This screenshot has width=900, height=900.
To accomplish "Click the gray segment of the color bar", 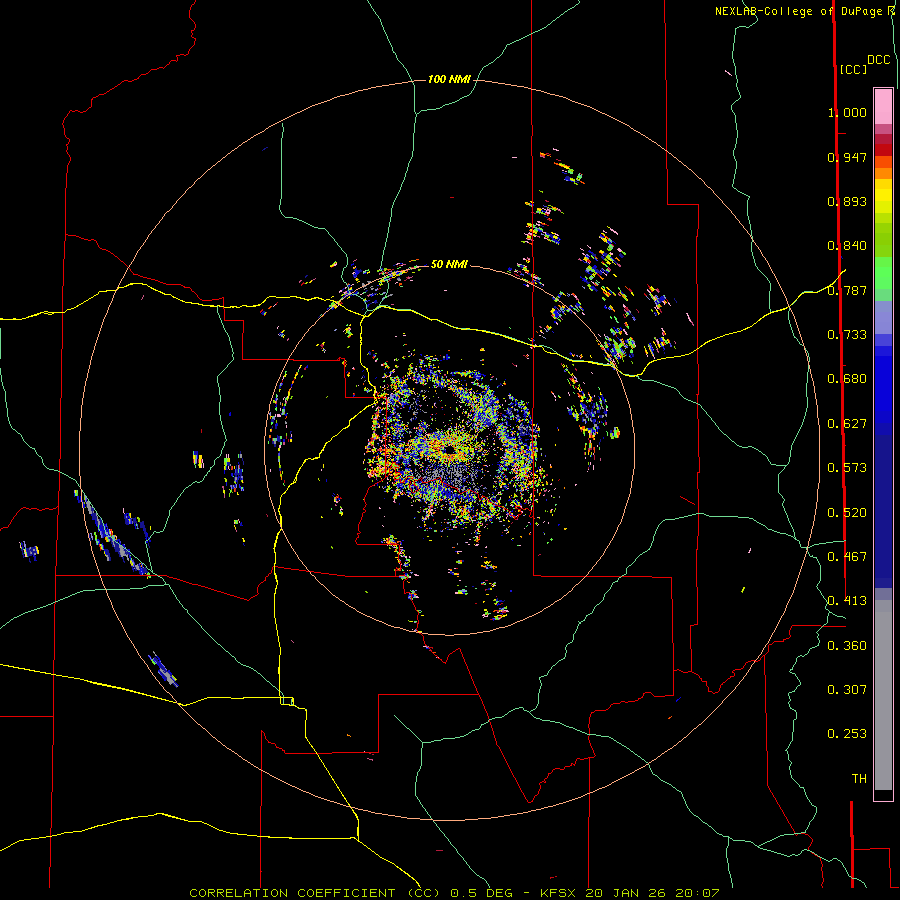I will pos(883,695).
